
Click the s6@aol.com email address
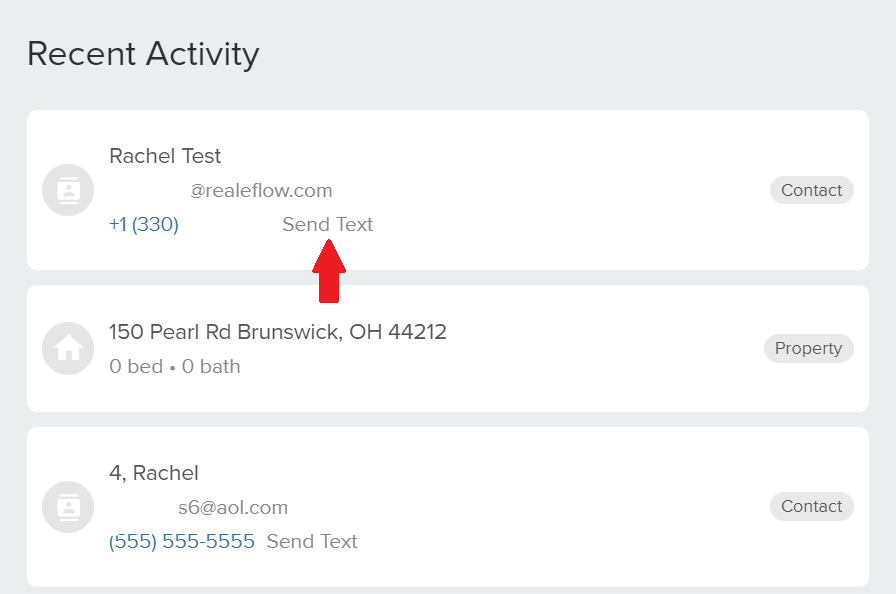coord(233,507)
